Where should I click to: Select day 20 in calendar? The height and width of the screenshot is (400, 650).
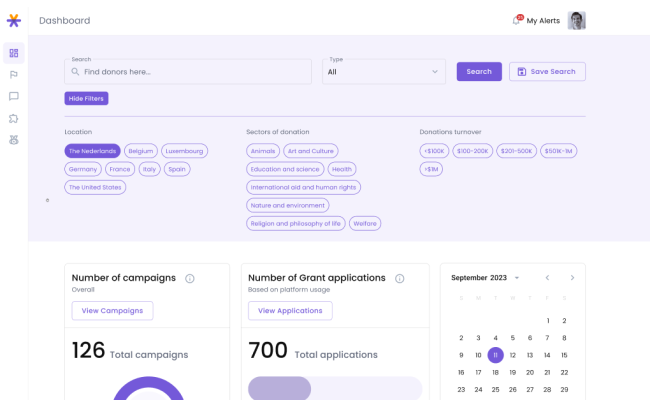530,373
